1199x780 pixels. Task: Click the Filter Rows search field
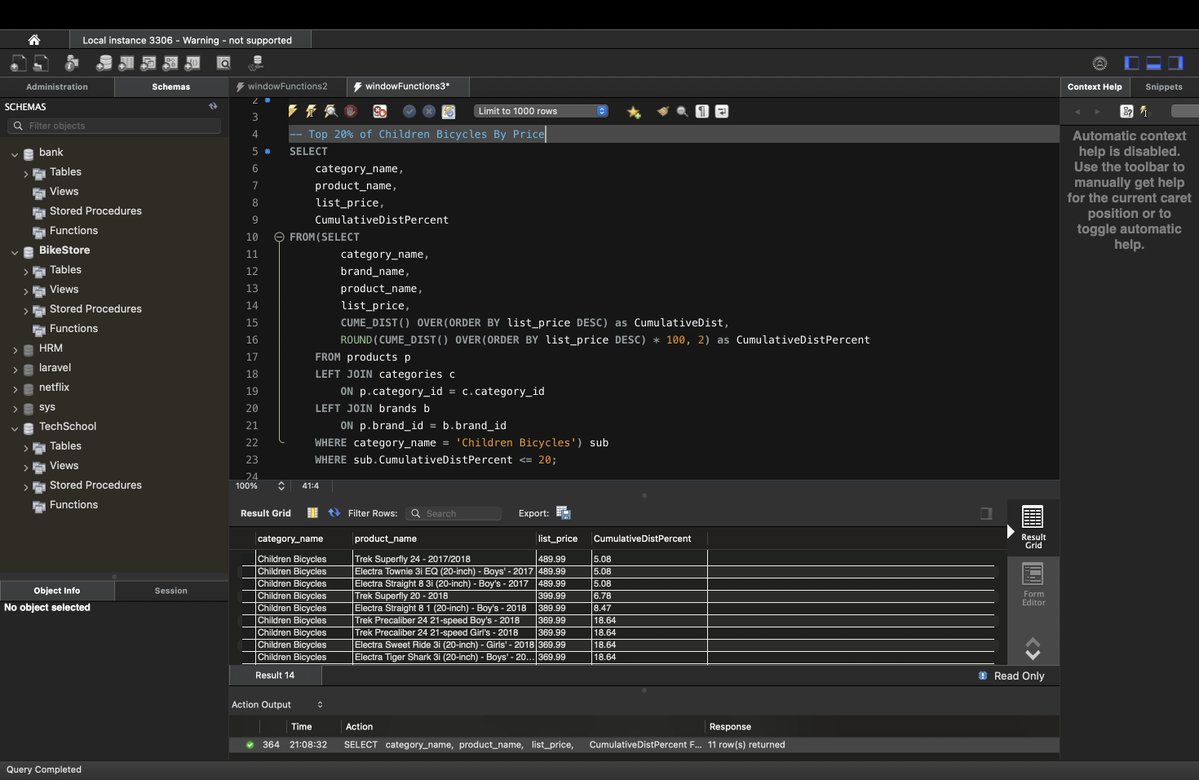click(453, 513)
